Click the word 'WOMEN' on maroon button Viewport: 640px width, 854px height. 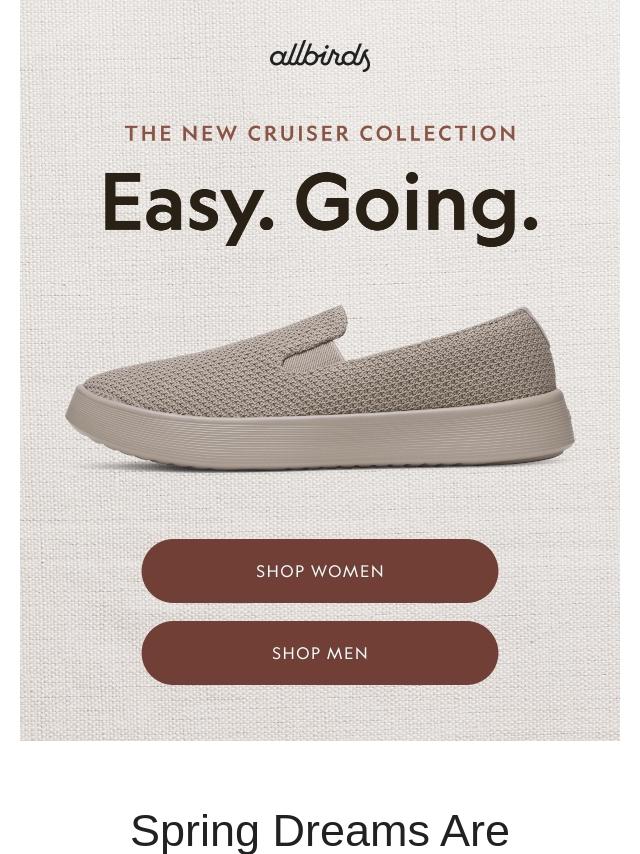348,571
